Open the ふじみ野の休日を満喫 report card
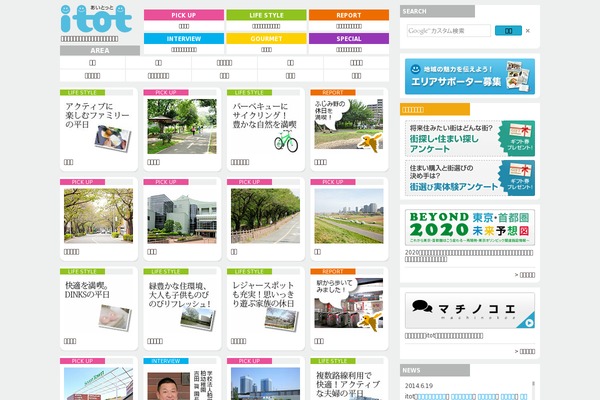This screenshot has width=600, height=400. tap(349, 130)
